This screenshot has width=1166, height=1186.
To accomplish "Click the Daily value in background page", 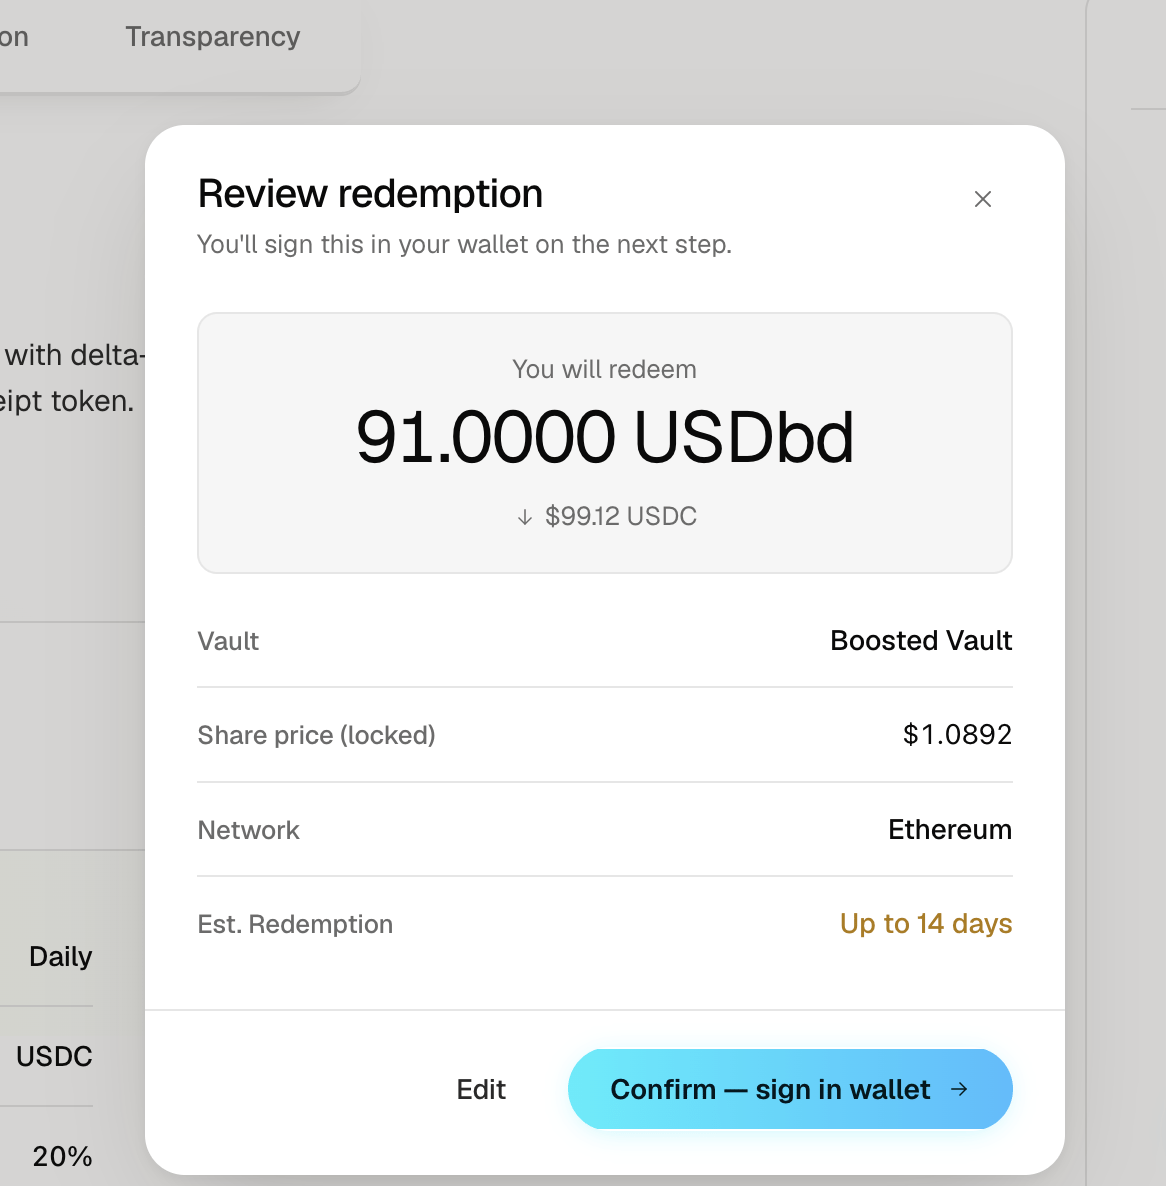I will pyautogui.click(x=60, y=957).
